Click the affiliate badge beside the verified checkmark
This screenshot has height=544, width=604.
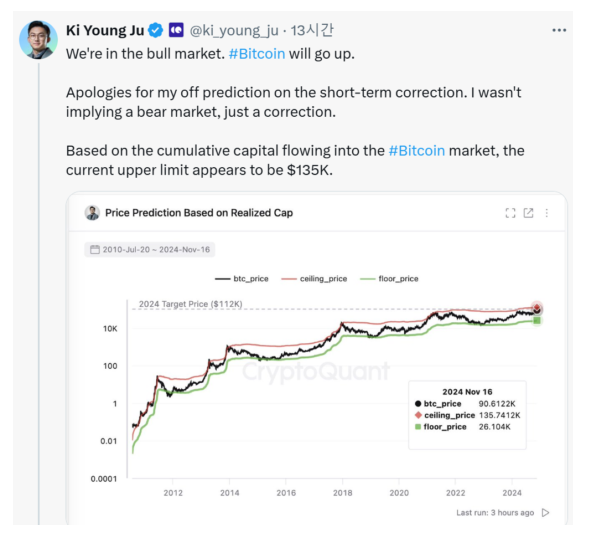(176, 30)
